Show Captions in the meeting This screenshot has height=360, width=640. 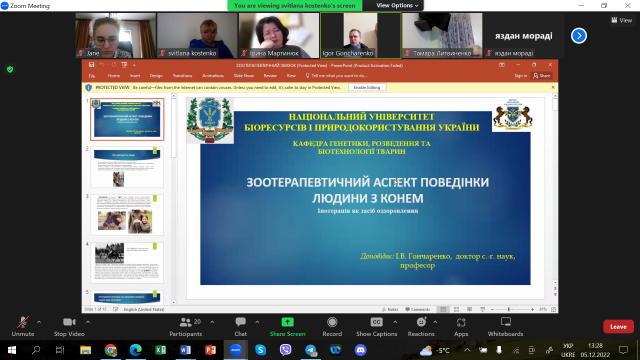(376, 327)
